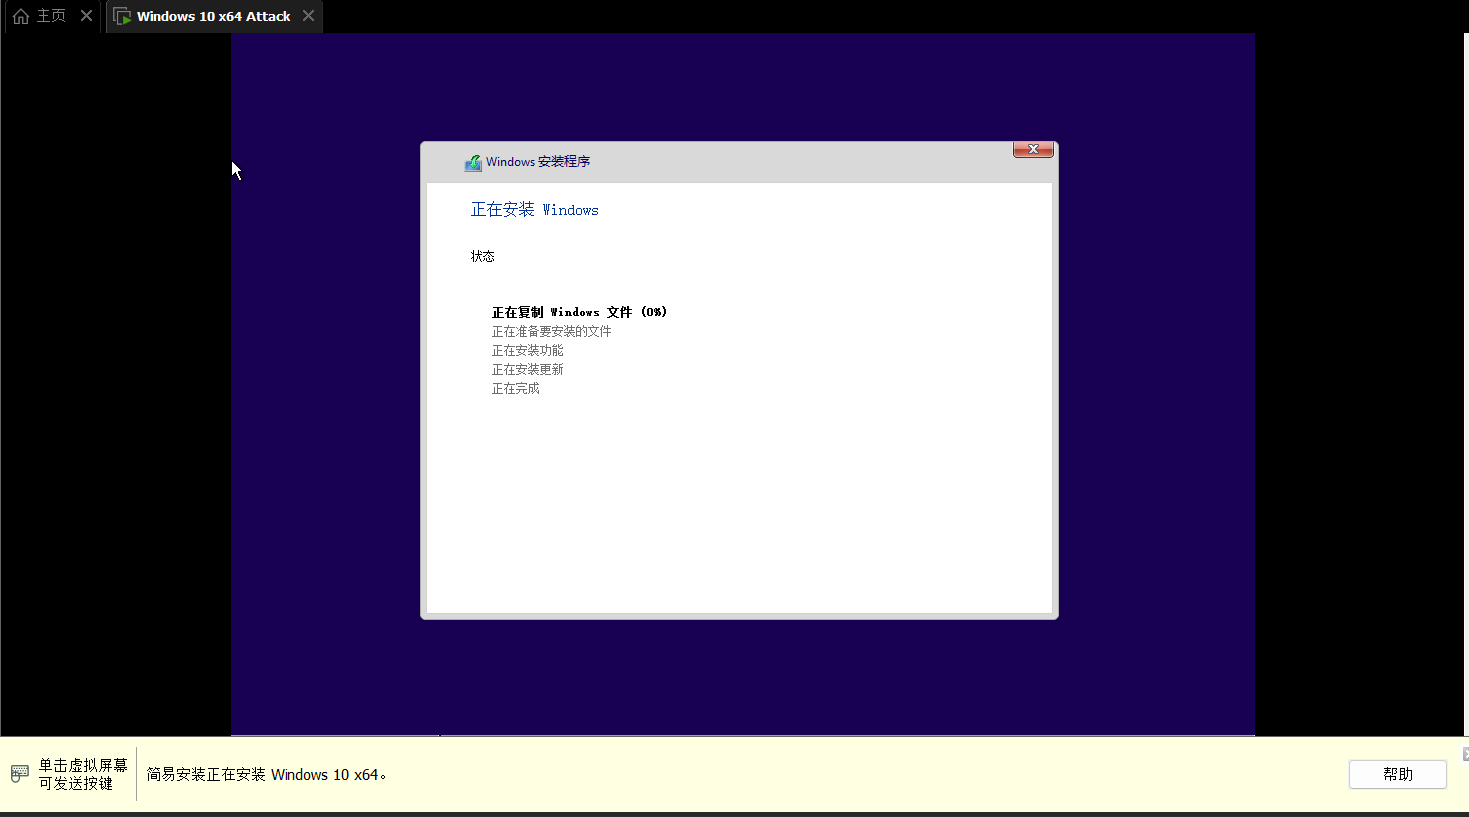Screen dimensions: 1469x817
Task: Click the 正在安装功能 step
Action: [x=527, y=350]
